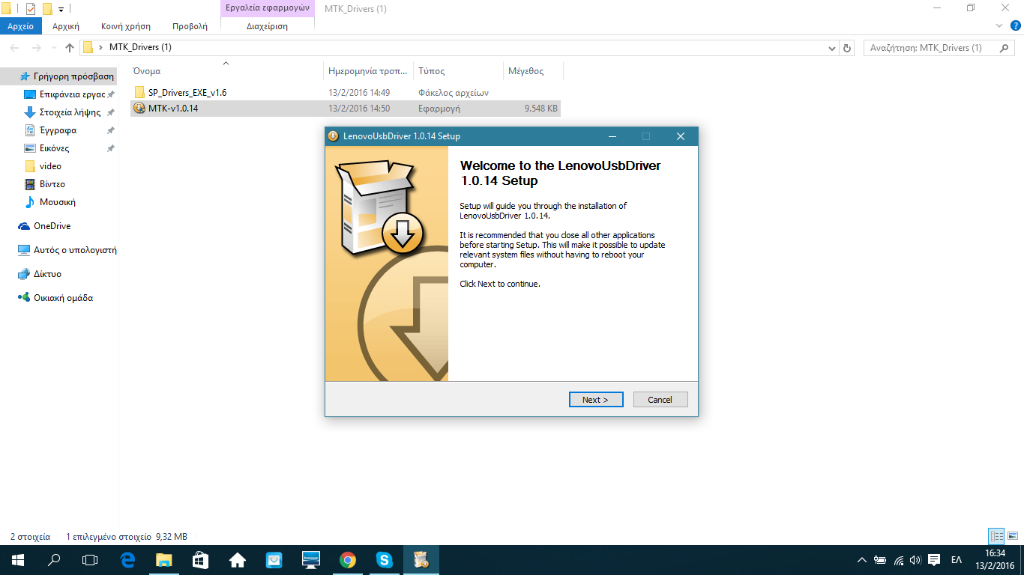Open the Mail app on taskbar
The height and width of the screenshot is (575, 1024).
[274, 560]
